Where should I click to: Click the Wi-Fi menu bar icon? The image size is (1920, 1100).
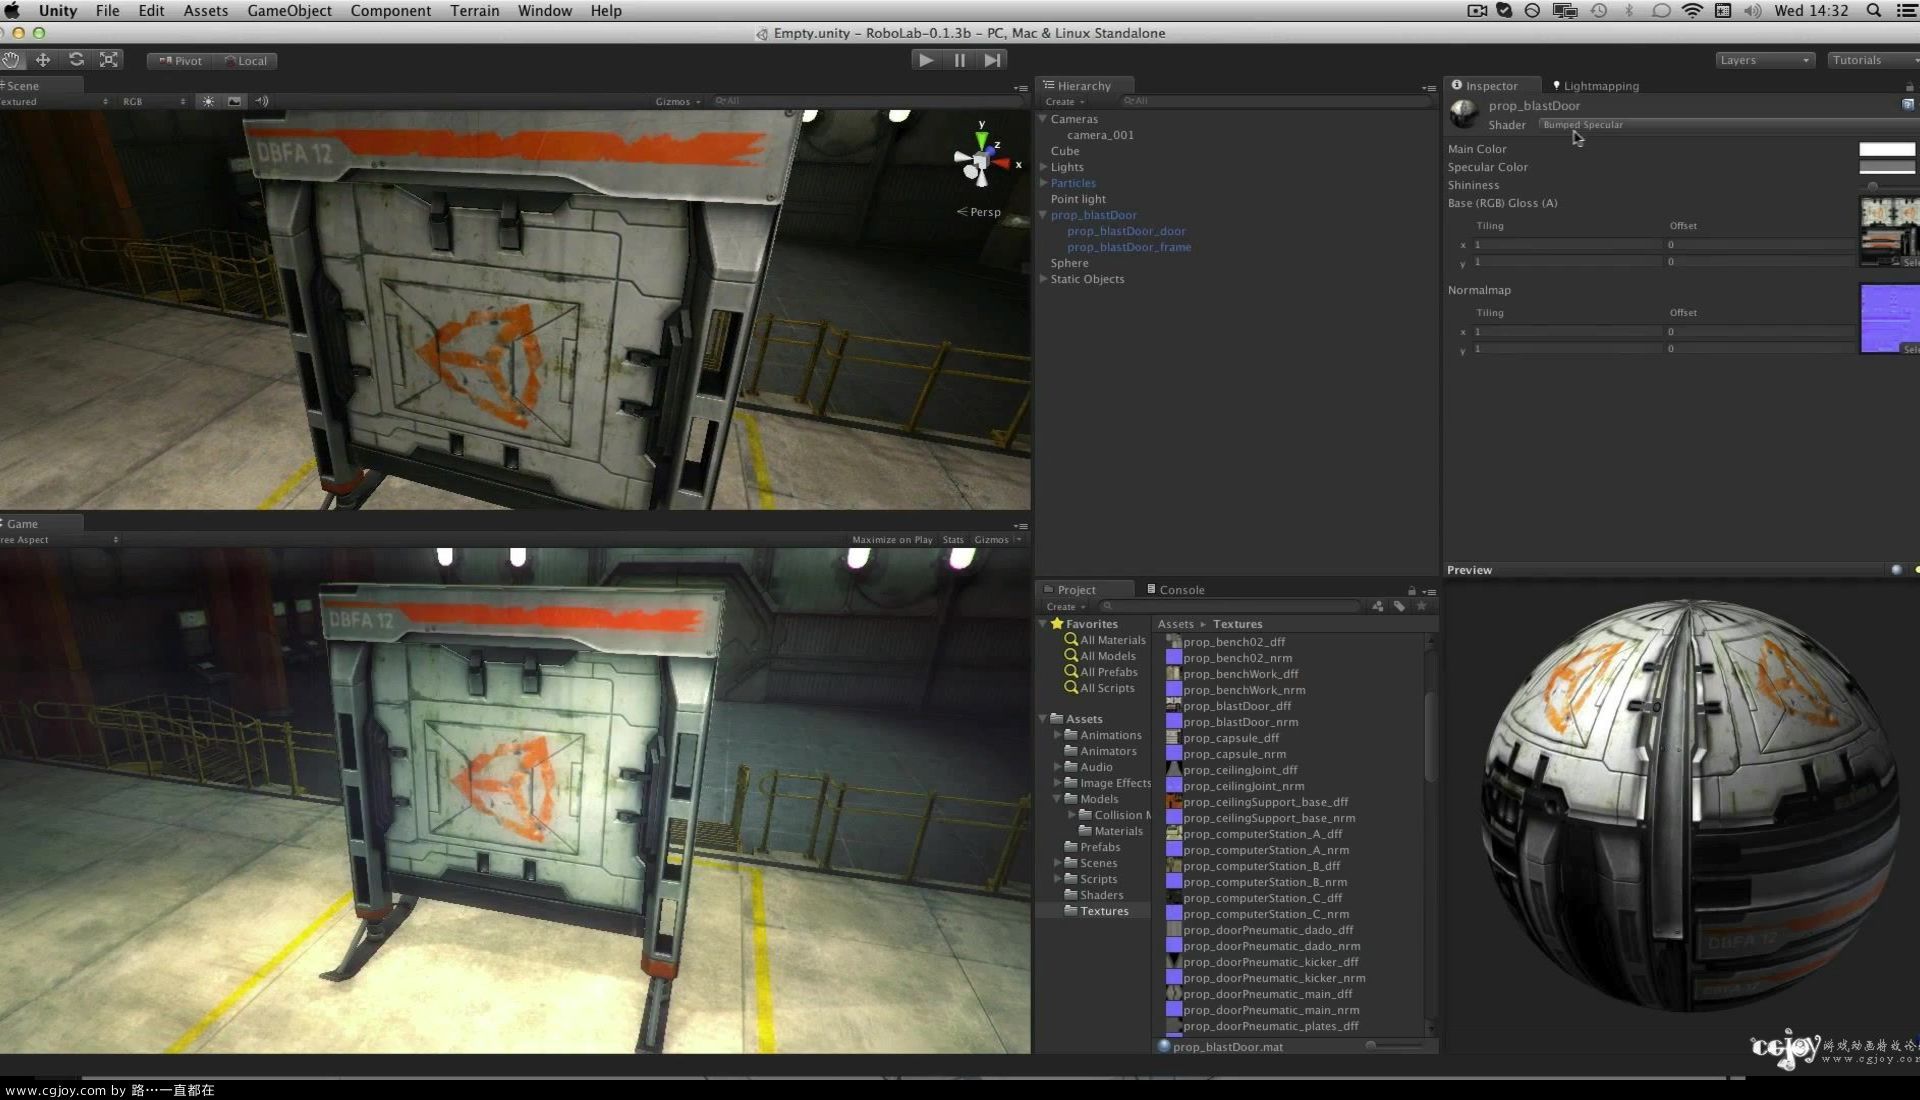[1692, 11]
